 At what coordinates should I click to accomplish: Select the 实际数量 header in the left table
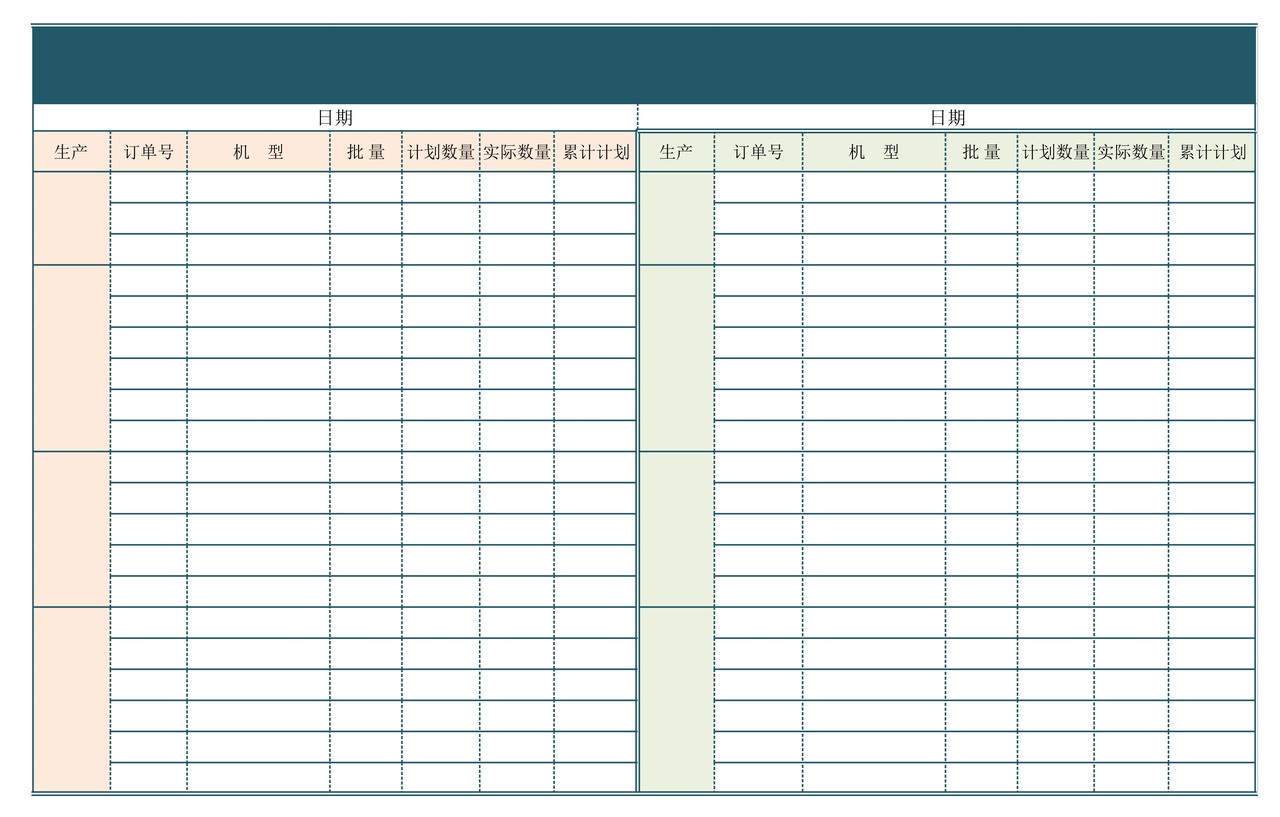click(x=517, y=152)
